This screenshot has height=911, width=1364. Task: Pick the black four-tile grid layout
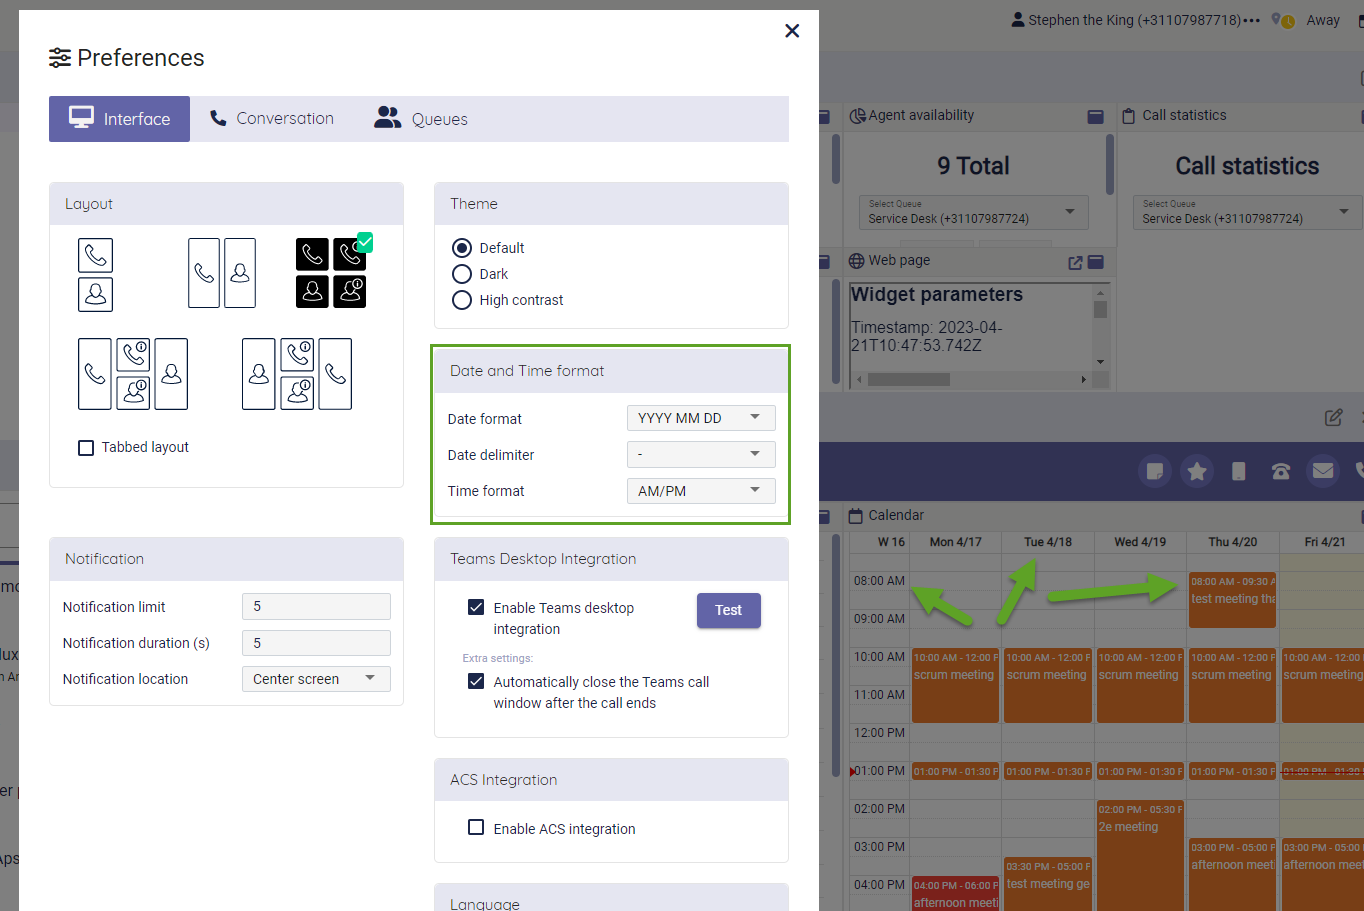coord(331,273)
